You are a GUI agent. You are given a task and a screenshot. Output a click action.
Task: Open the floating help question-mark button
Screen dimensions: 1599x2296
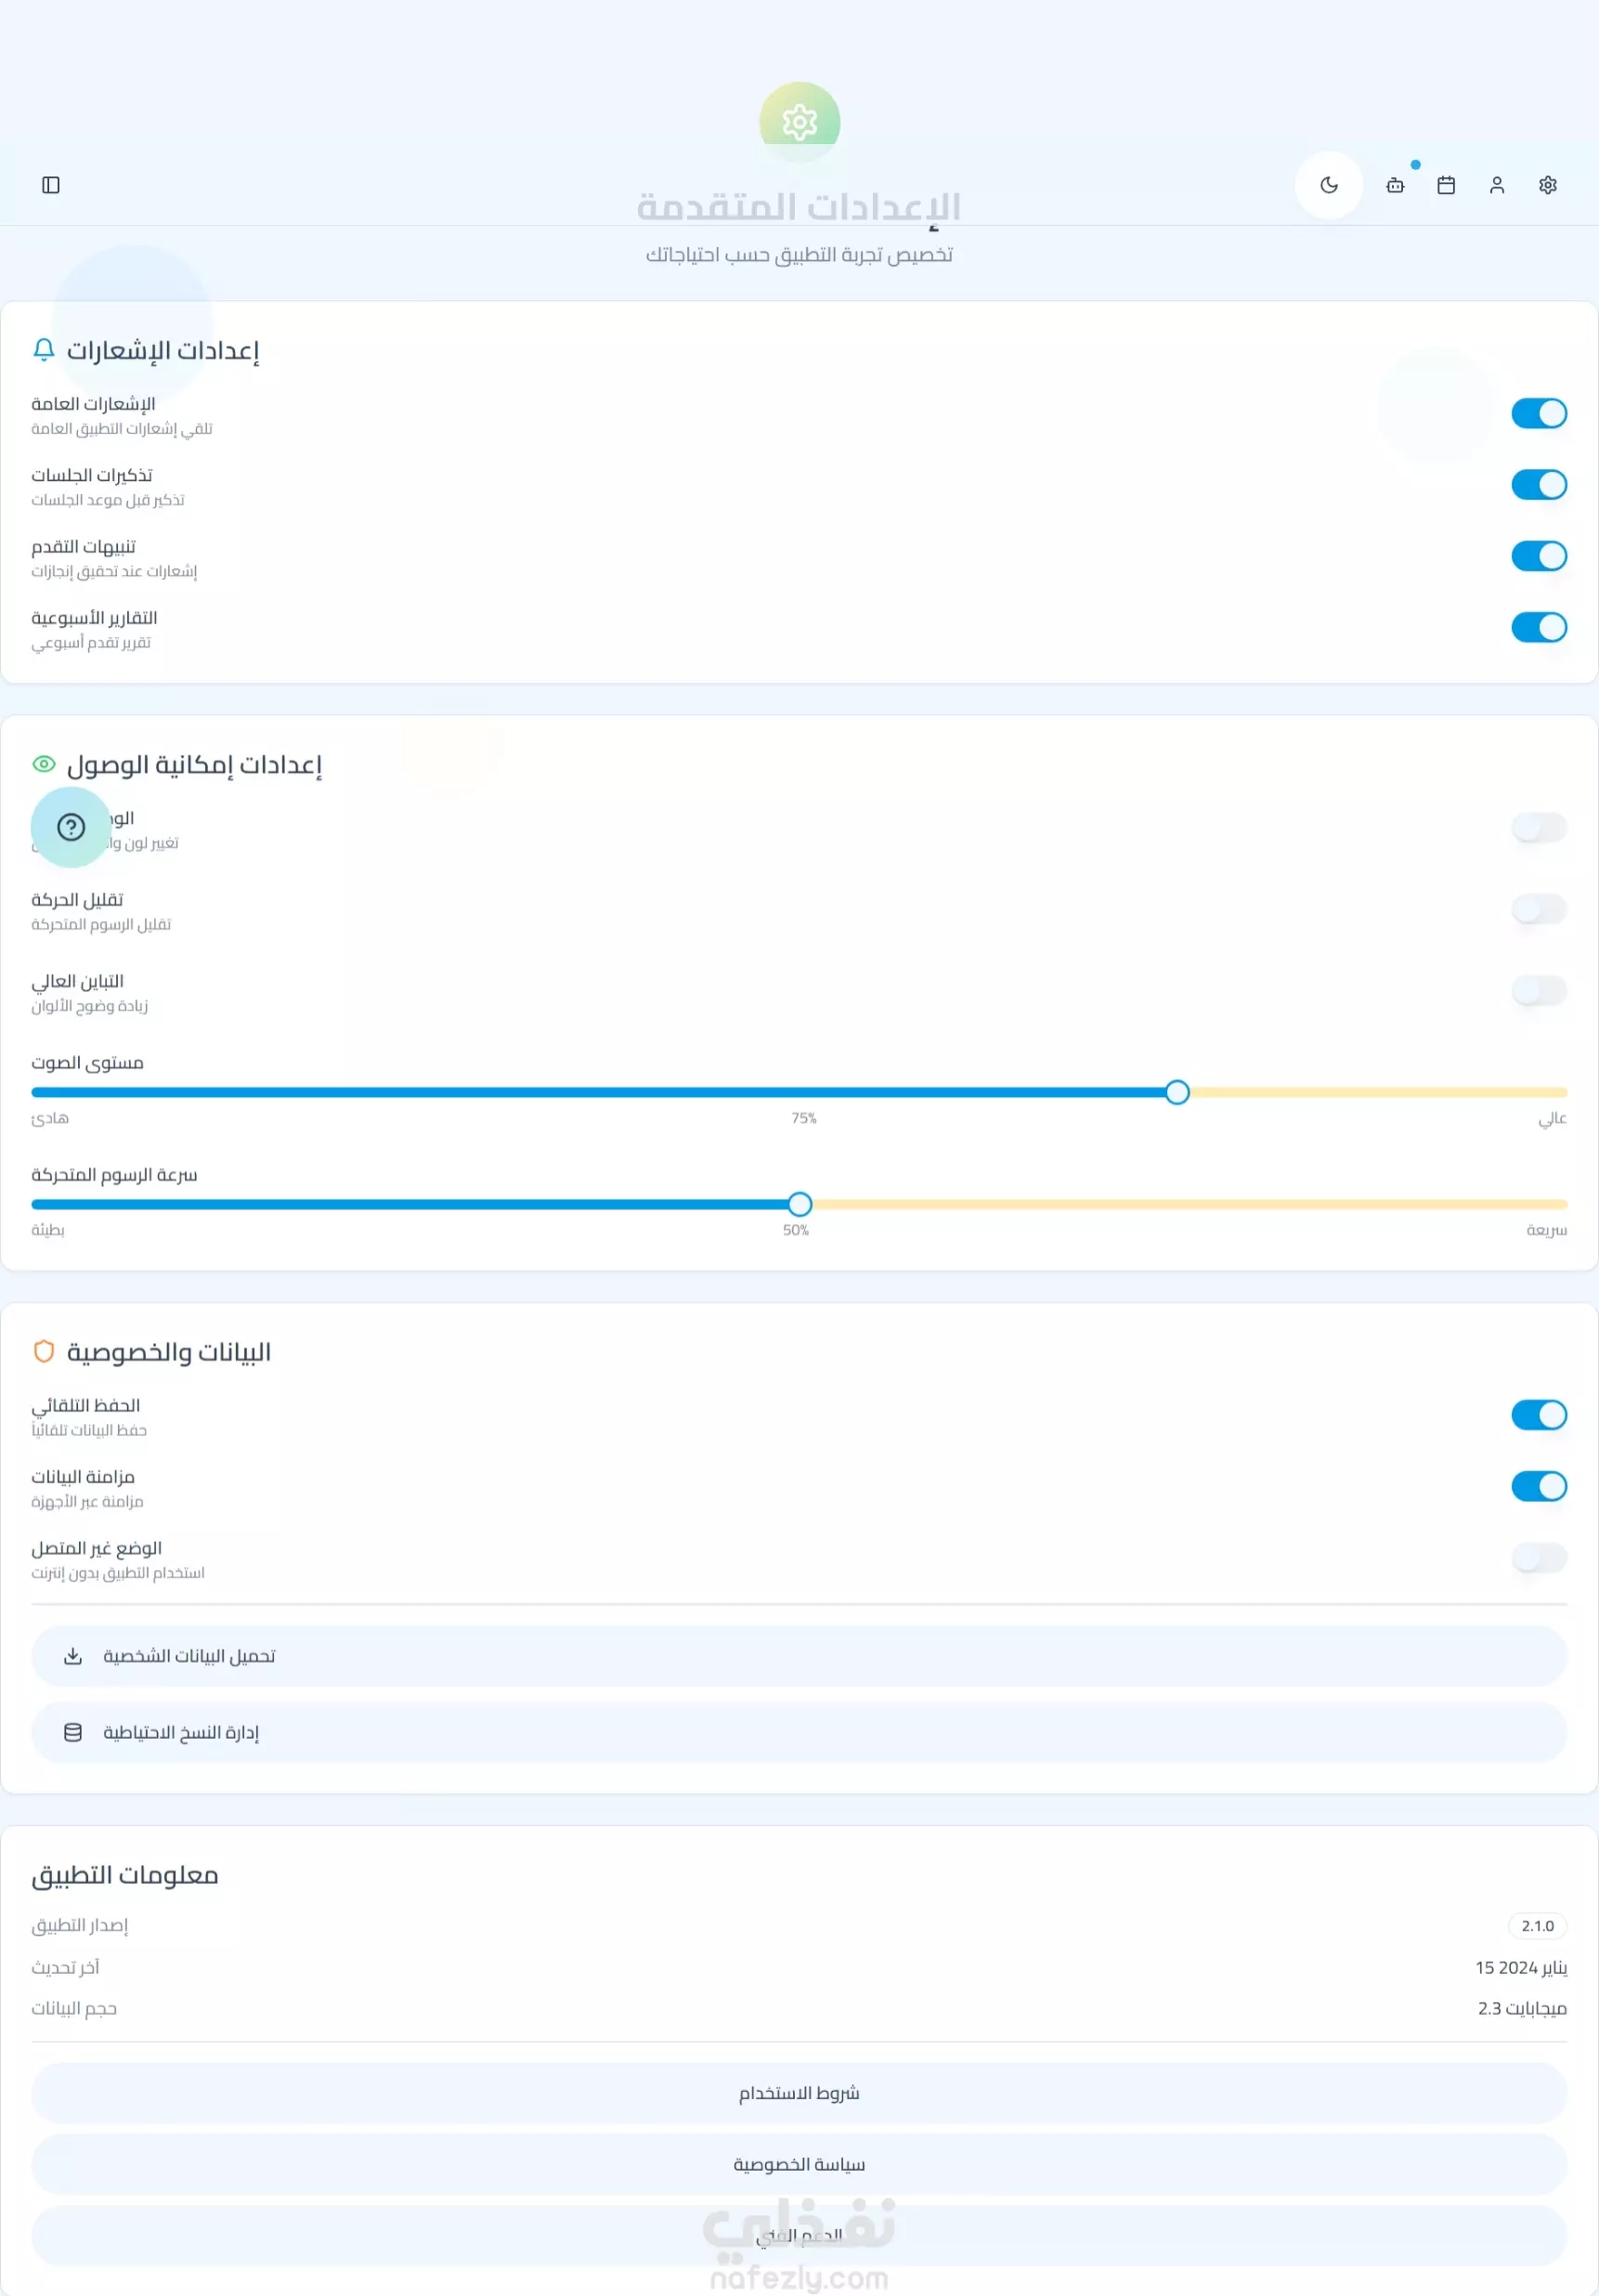tap(71, 827)
